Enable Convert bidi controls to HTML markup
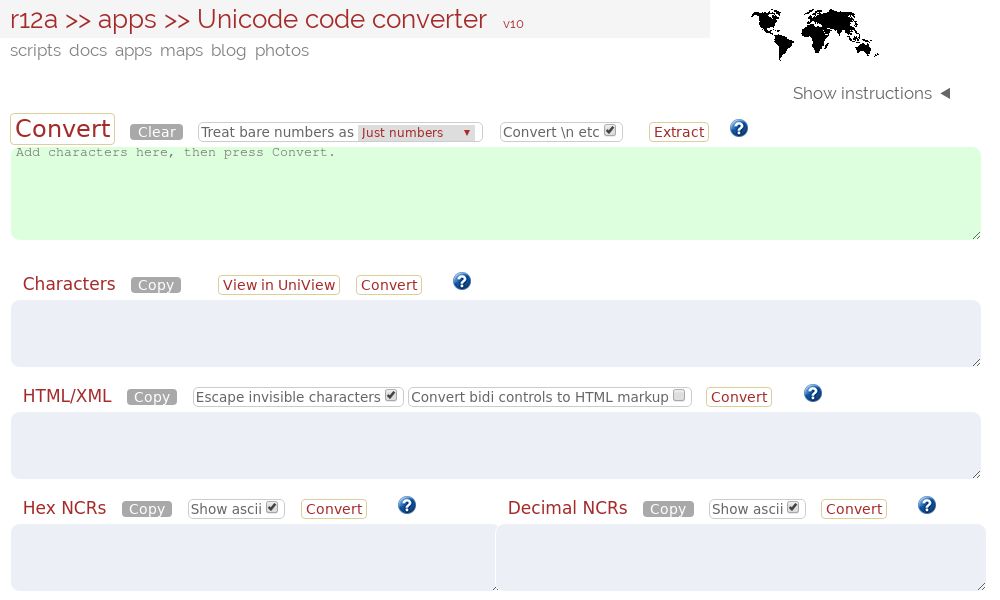The width and height of the screenshot is (1000, 600). point(679,396)
